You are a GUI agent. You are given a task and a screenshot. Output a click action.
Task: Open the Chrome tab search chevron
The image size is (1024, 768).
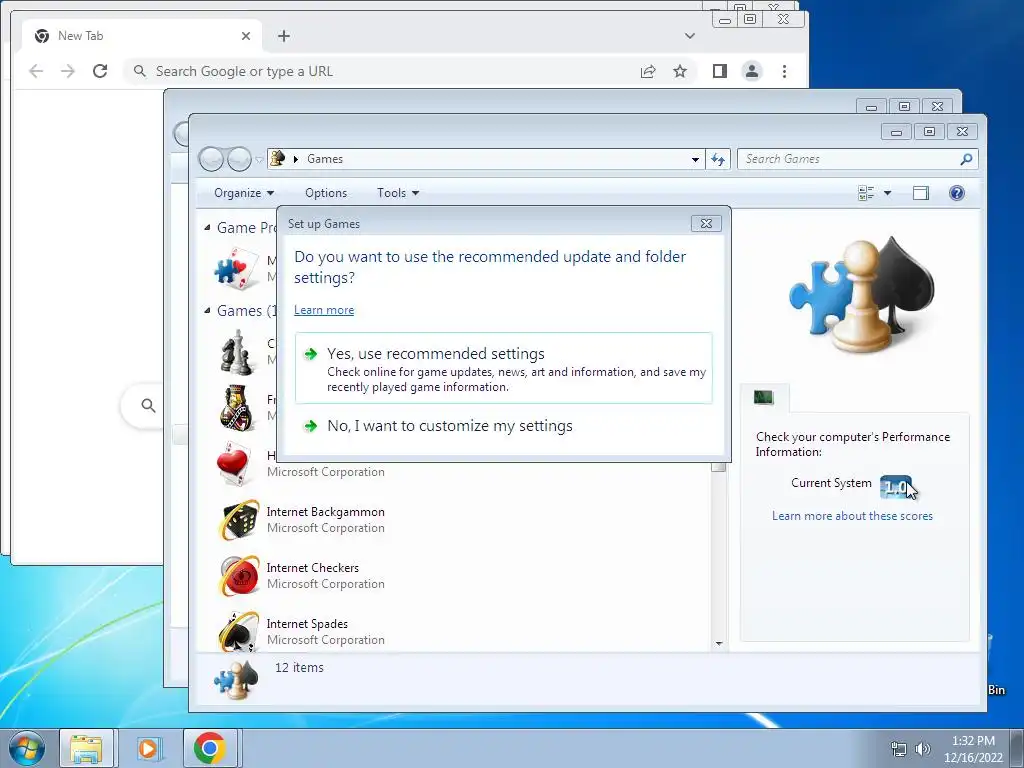tap(690, 36)
